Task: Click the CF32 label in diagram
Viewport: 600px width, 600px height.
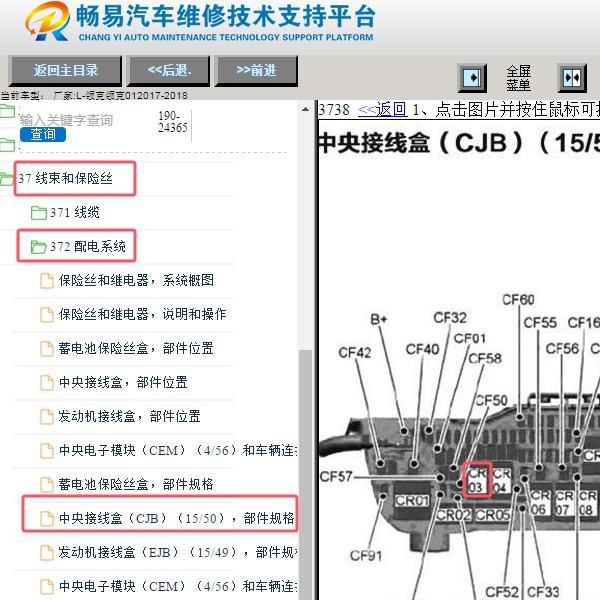Action: tap(450, 318)
